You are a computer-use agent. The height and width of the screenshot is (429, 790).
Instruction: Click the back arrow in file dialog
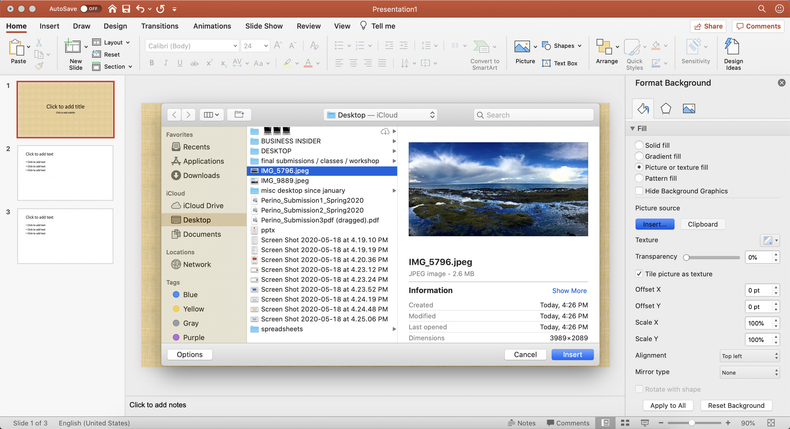click(x=174, y=115)
